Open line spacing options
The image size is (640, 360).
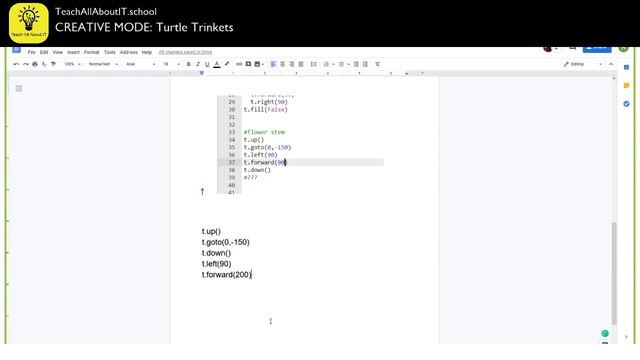point(313,64)
